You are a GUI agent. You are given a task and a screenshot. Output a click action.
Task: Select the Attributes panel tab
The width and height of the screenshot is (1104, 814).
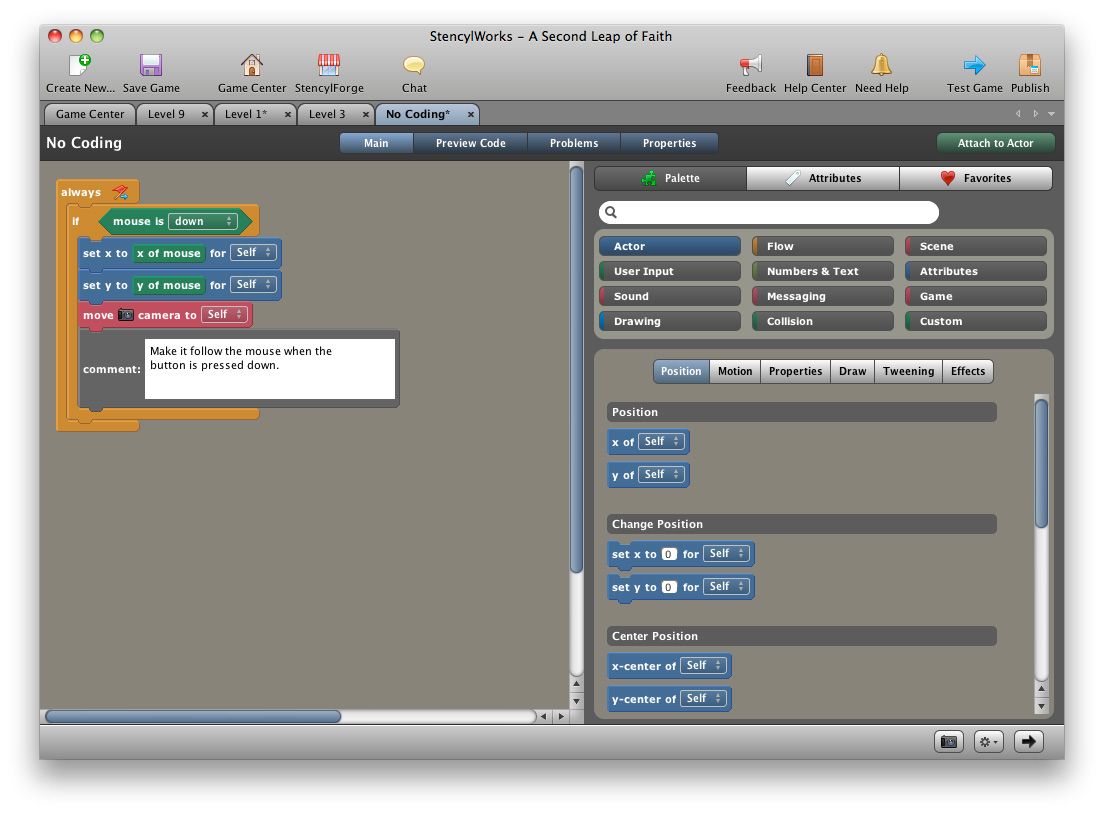tap(823, 178)
